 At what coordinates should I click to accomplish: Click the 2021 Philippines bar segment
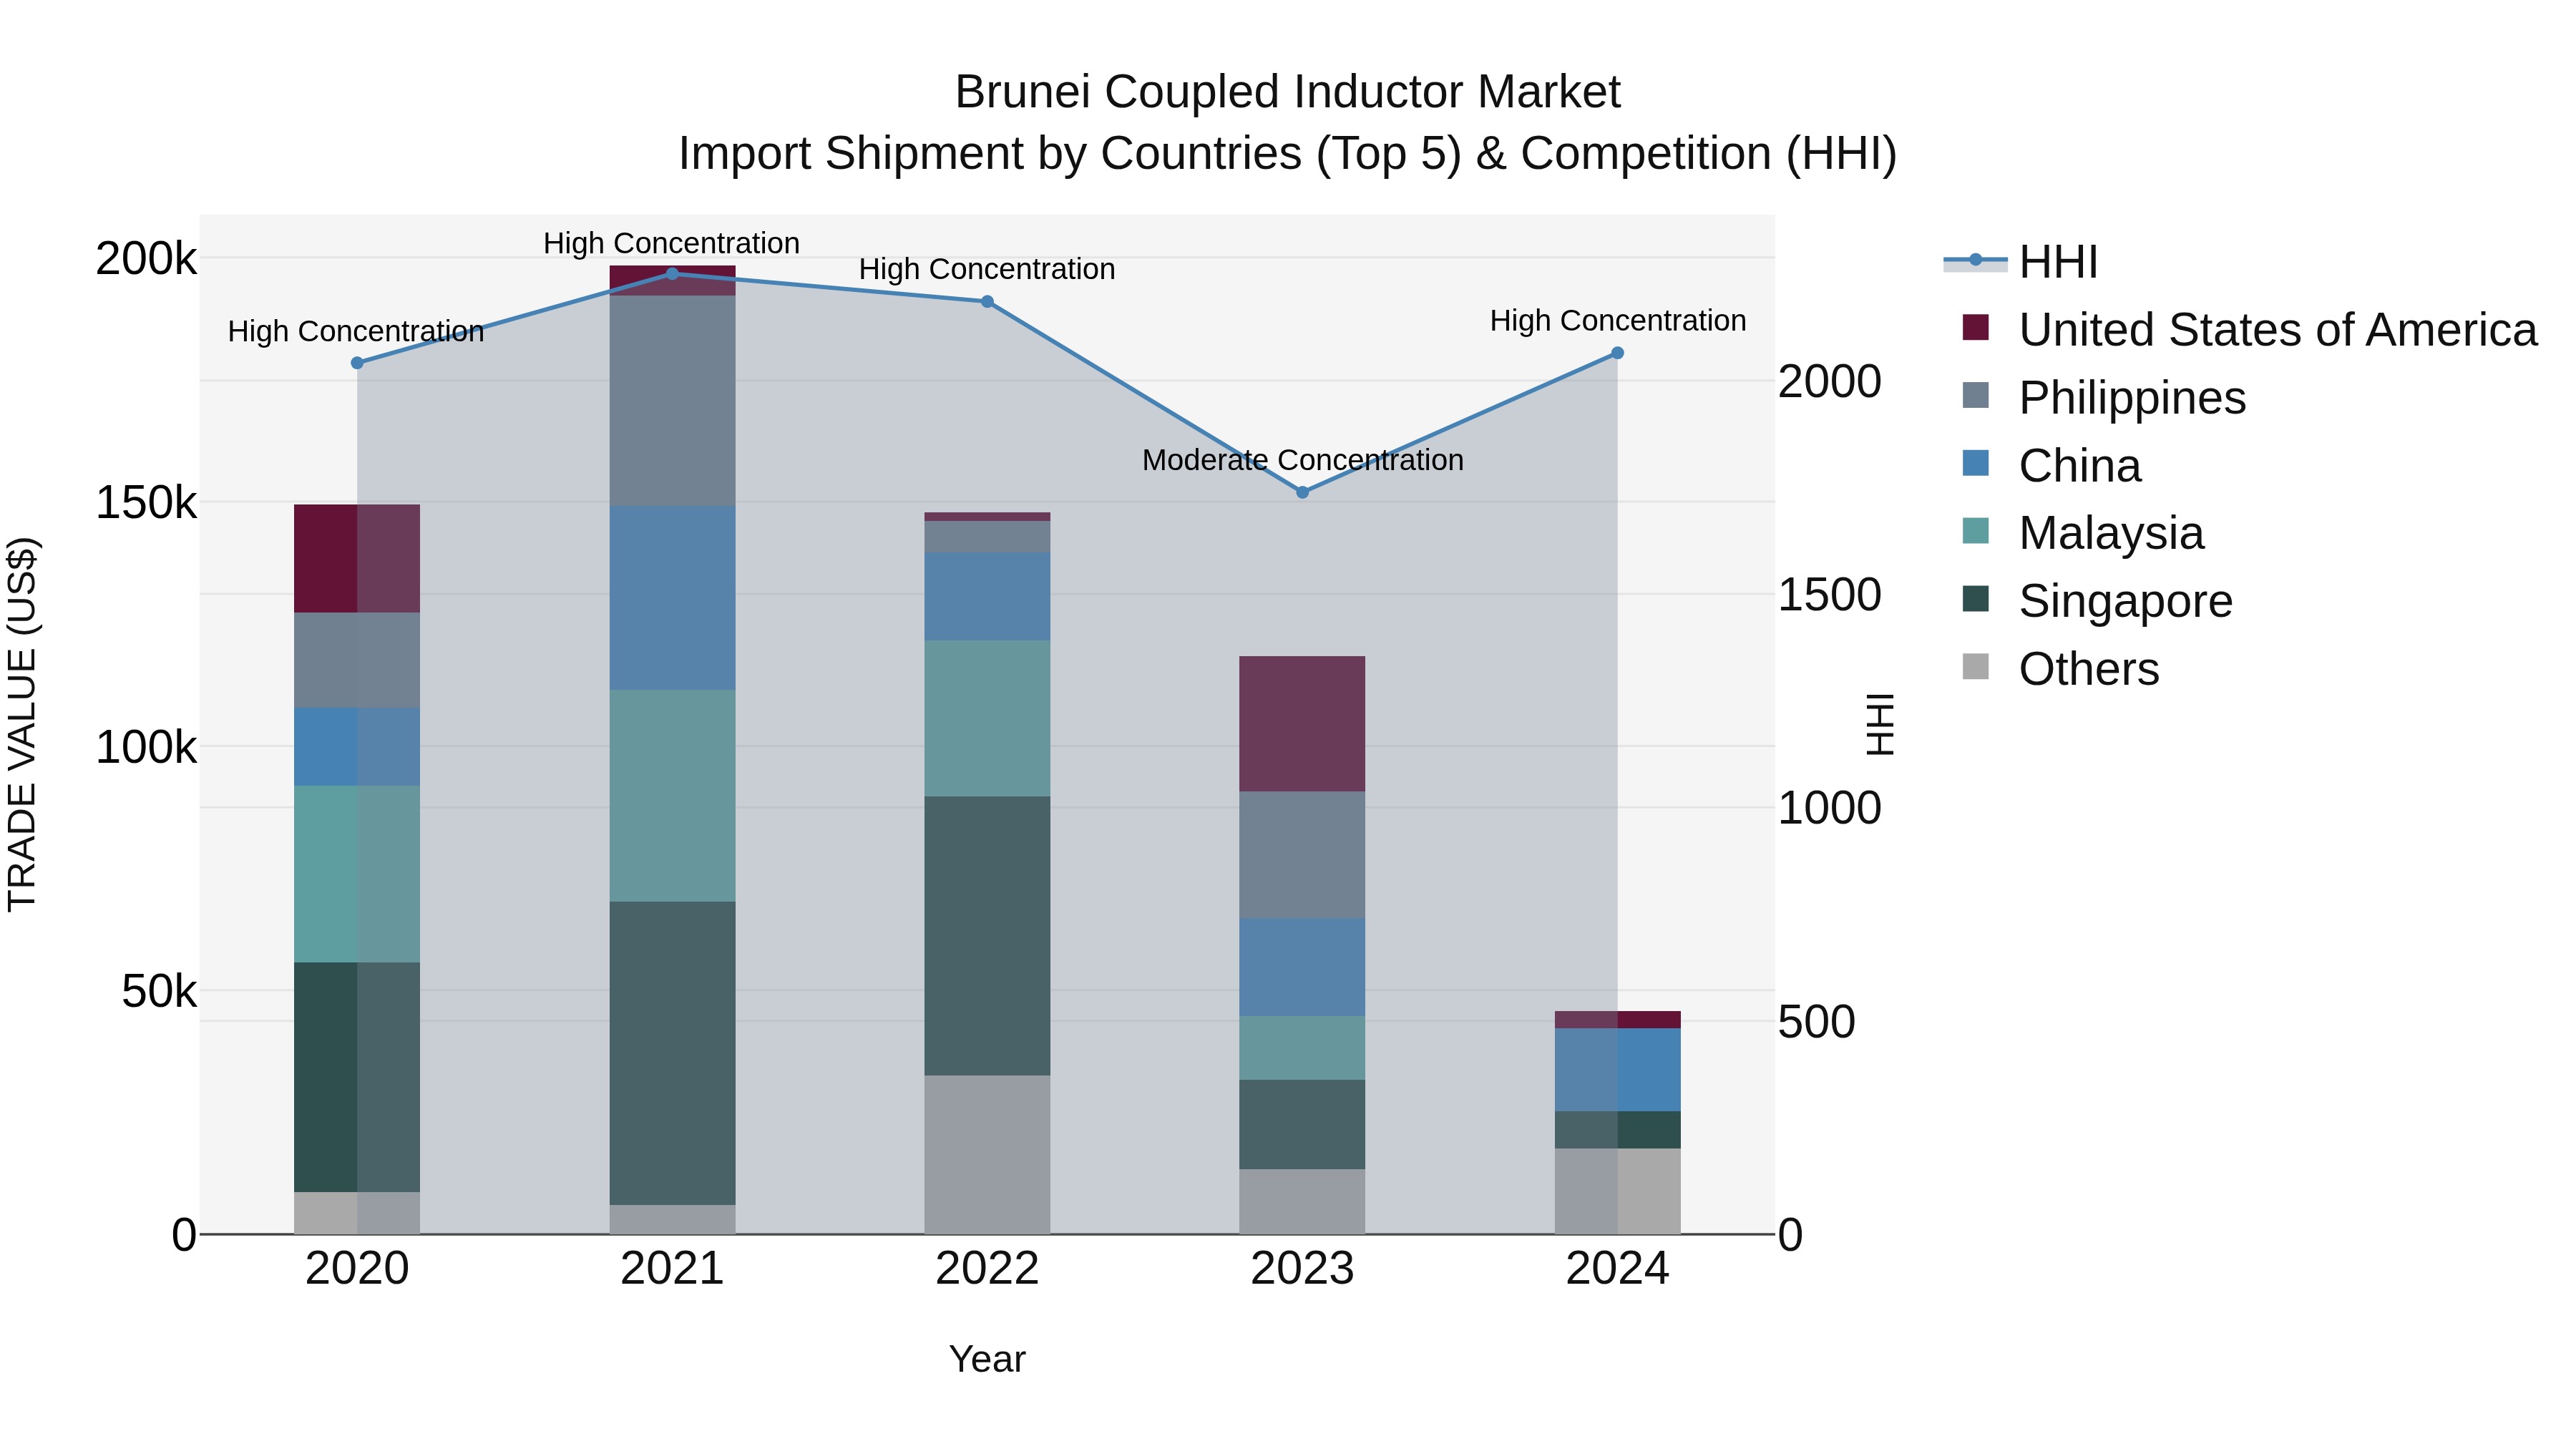(x=672, y=401)
